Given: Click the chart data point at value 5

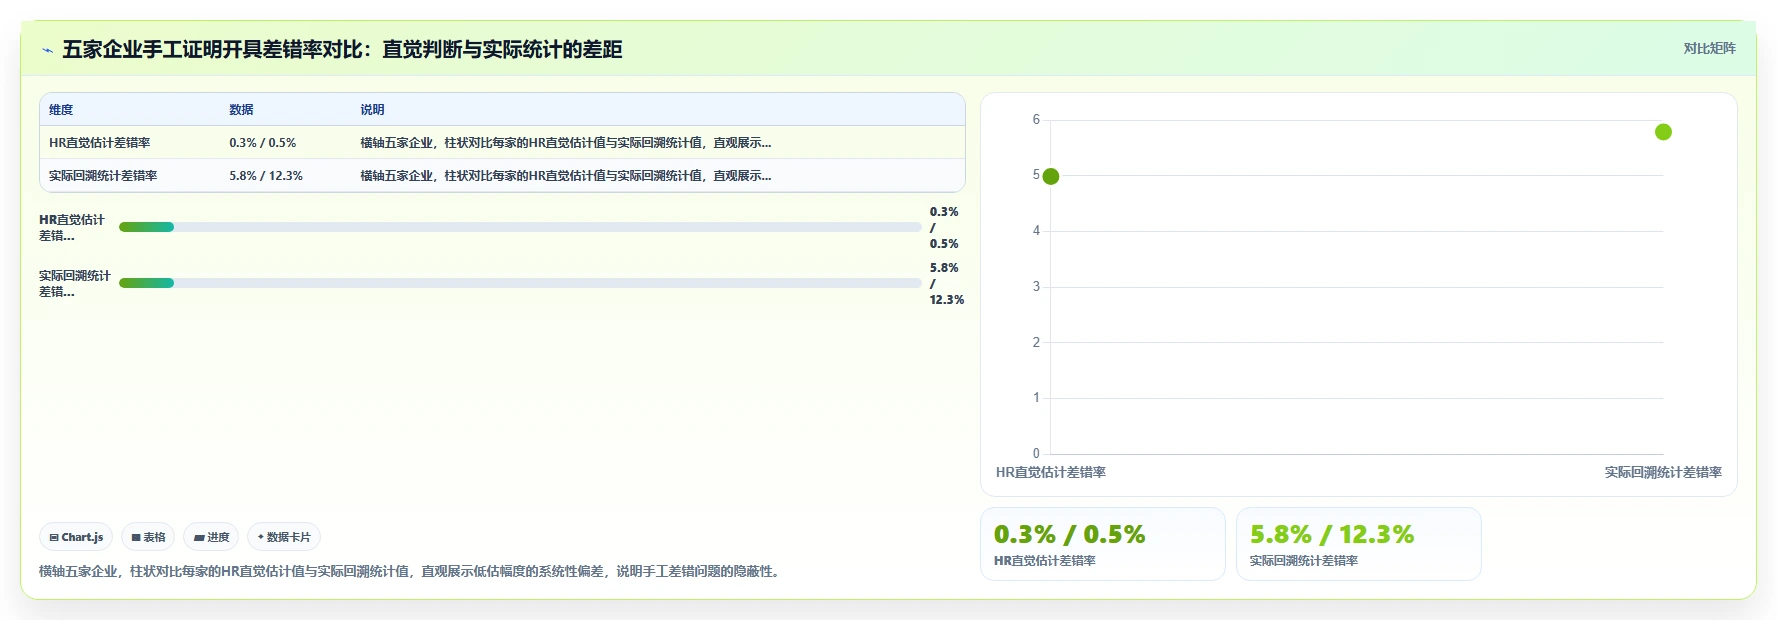Looking at the screenshot, I should tap(1050, 176).
